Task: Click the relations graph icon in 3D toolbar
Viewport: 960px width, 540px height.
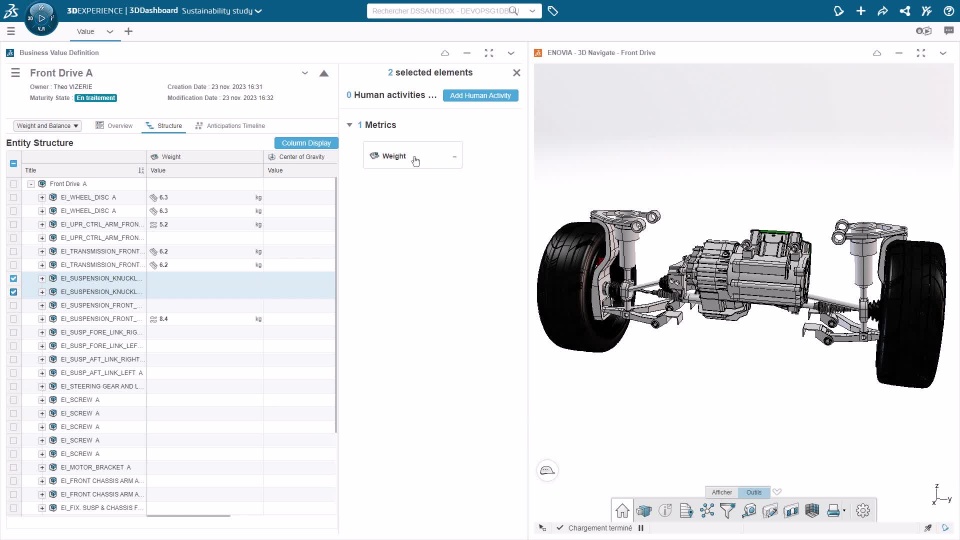Action: coord(707,511)
